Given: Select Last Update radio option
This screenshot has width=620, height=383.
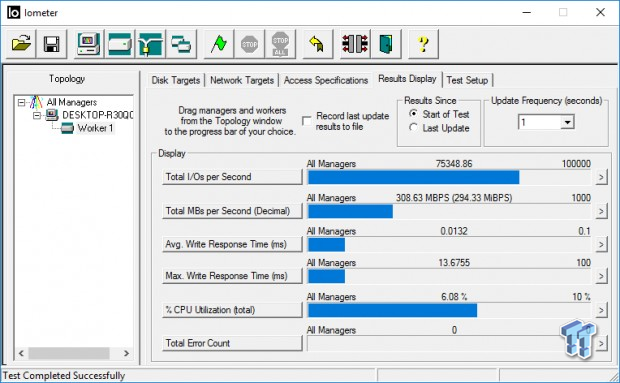Looking at the screenshot, I should click(x=413, y=128).
